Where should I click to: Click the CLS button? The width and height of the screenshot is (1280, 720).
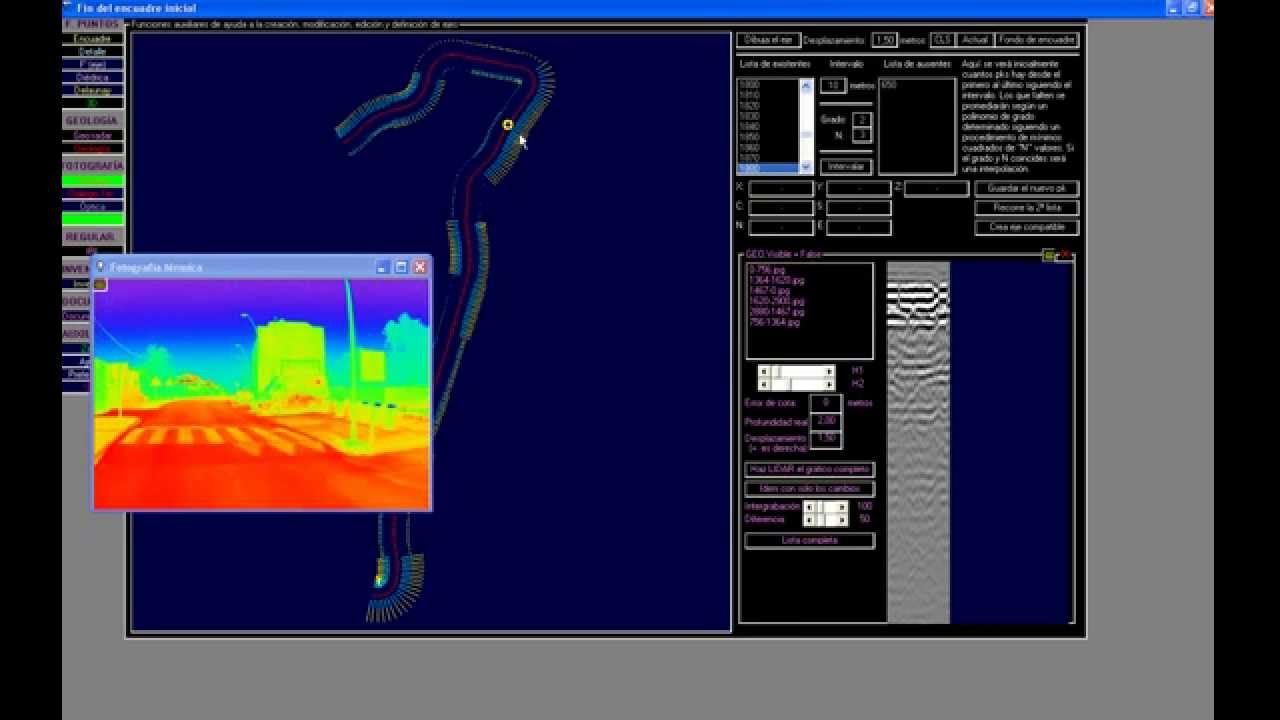(941, 40)
